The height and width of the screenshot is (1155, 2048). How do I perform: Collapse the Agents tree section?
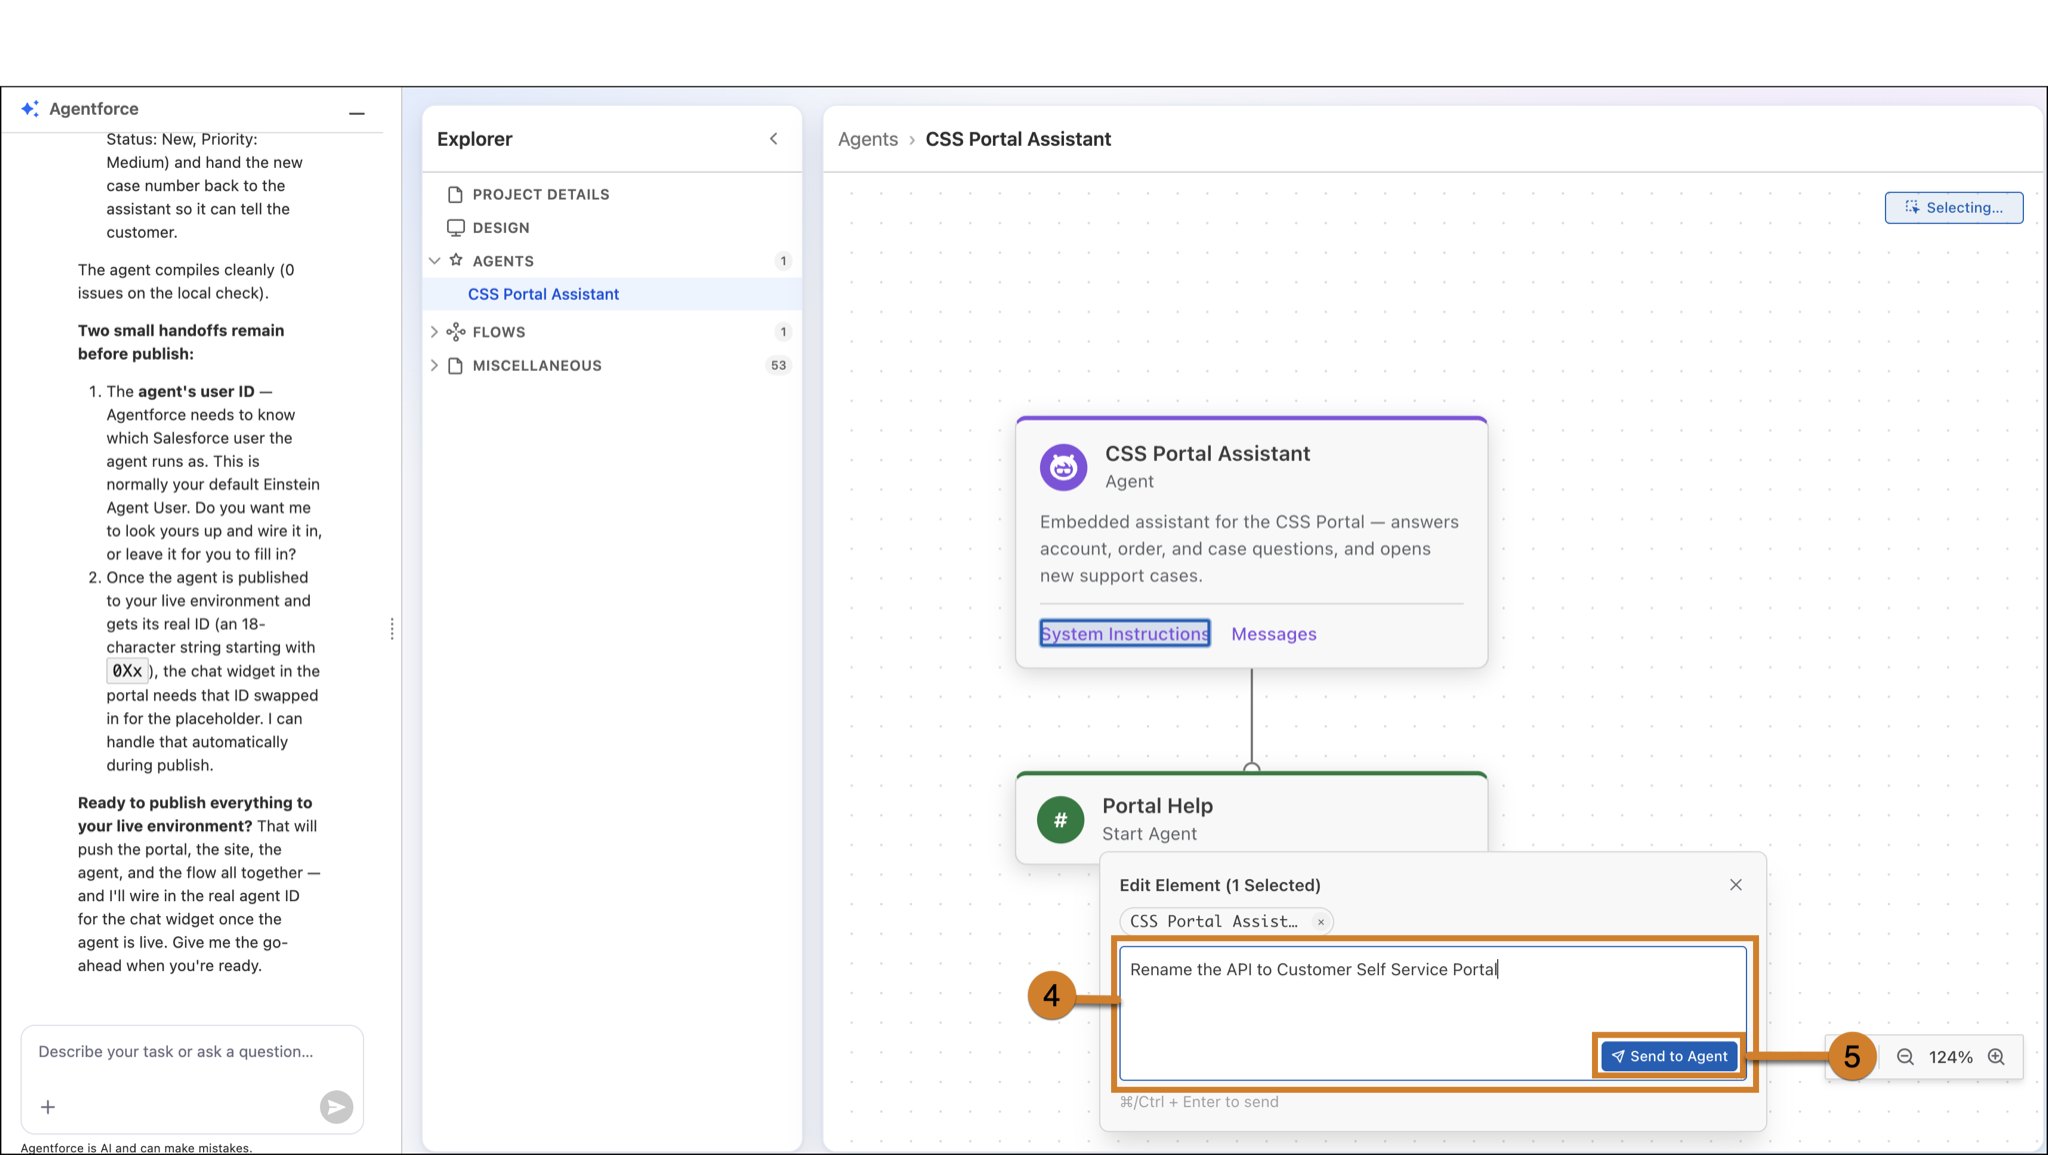click(x=434, y=261)
